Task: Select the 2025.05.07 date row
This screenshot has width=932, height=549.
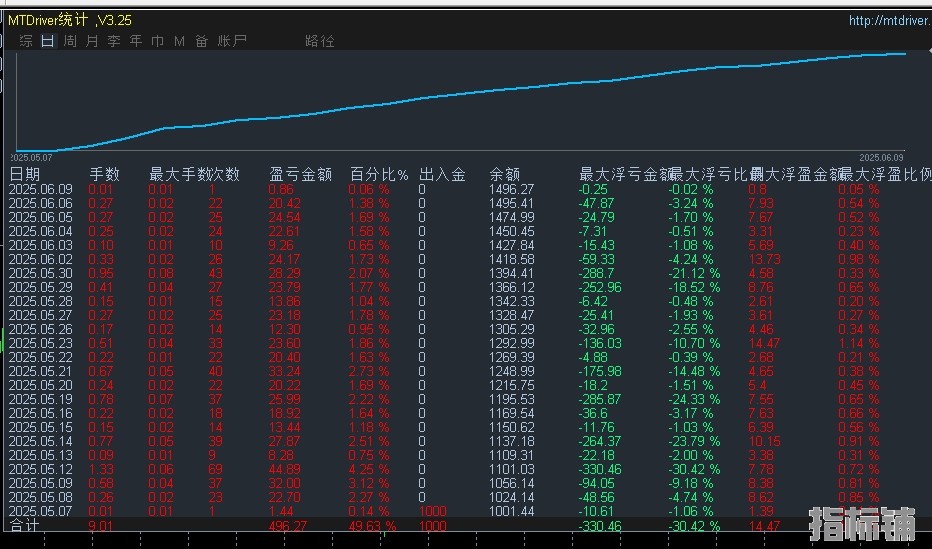Action: pyautogui.click(x=40, y=511)
